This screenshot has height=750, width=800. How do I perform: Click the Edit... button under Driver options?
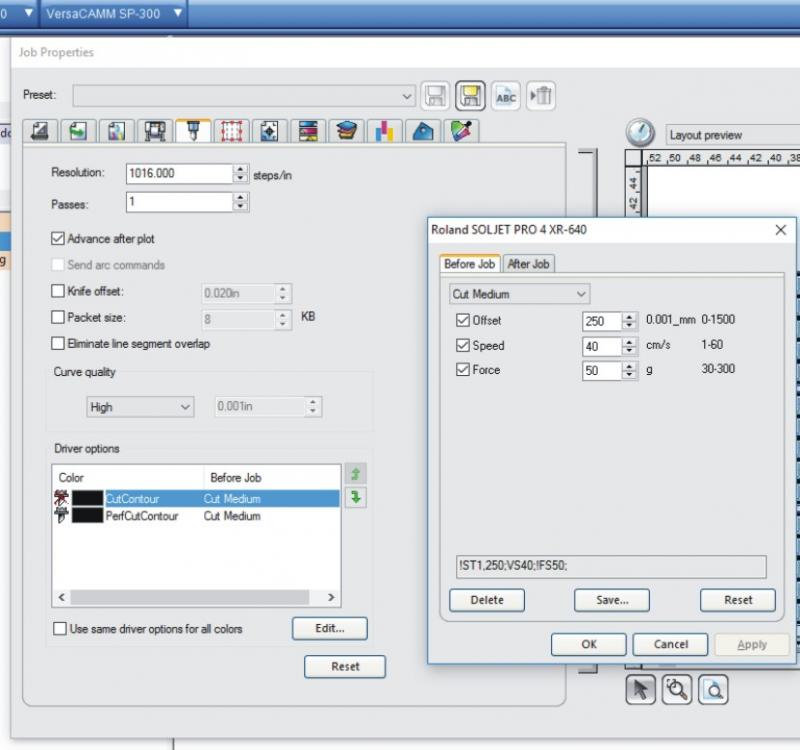click(330, 628)
